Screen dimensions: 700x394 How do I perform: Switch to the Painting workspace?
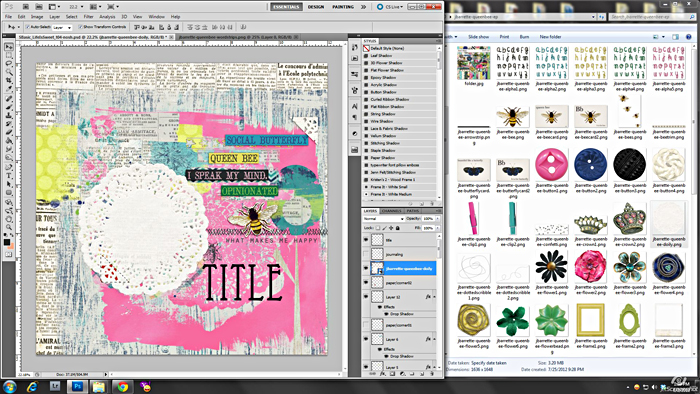tap(343, 7)
